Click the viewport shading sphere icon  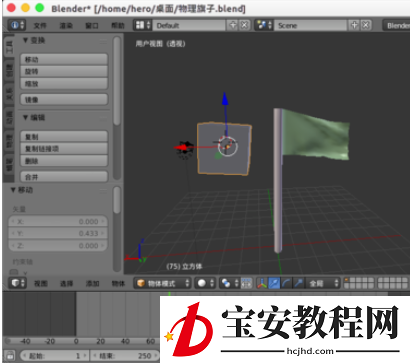pos(202,283)
